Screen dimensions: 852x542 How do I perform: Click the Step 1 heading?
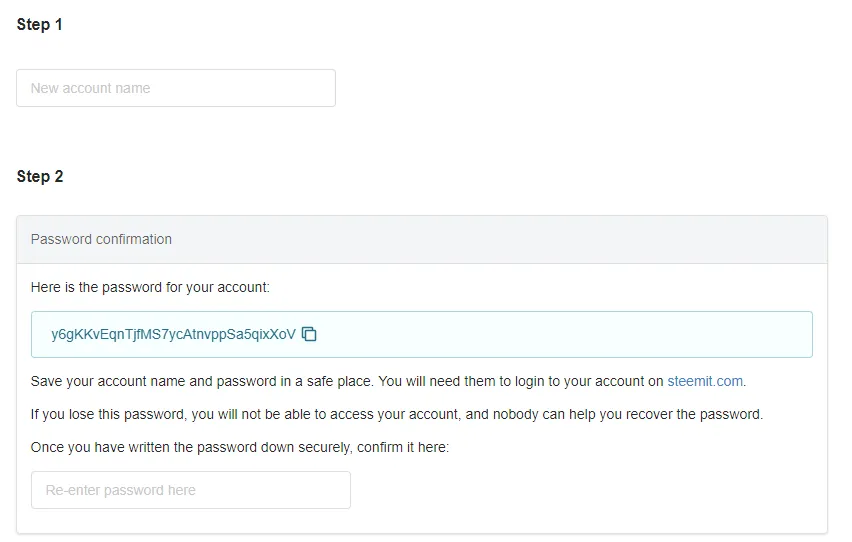40,24
